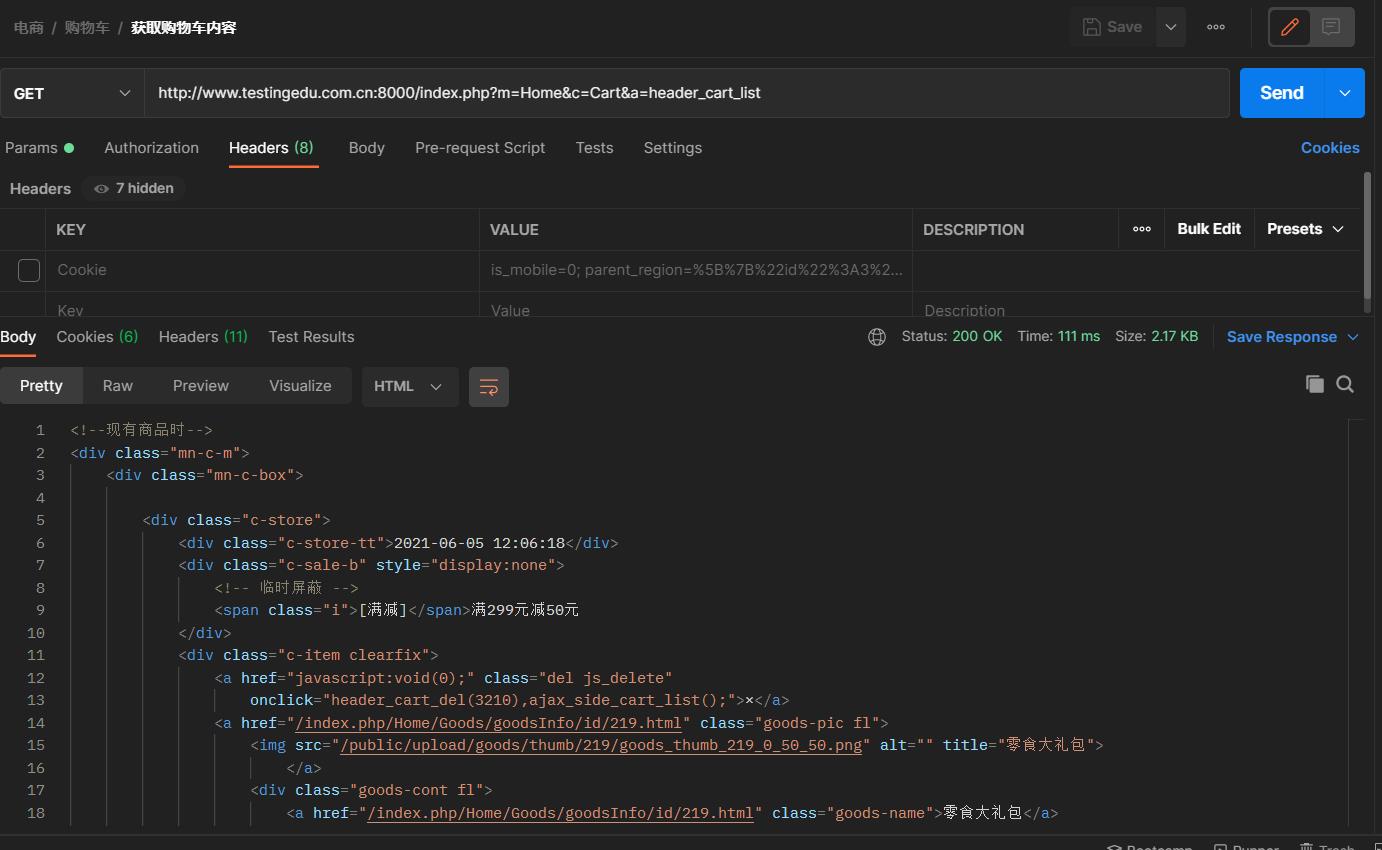1382x850 pixels.
Task: Select the response Body tab
Action: coord(18,337)
